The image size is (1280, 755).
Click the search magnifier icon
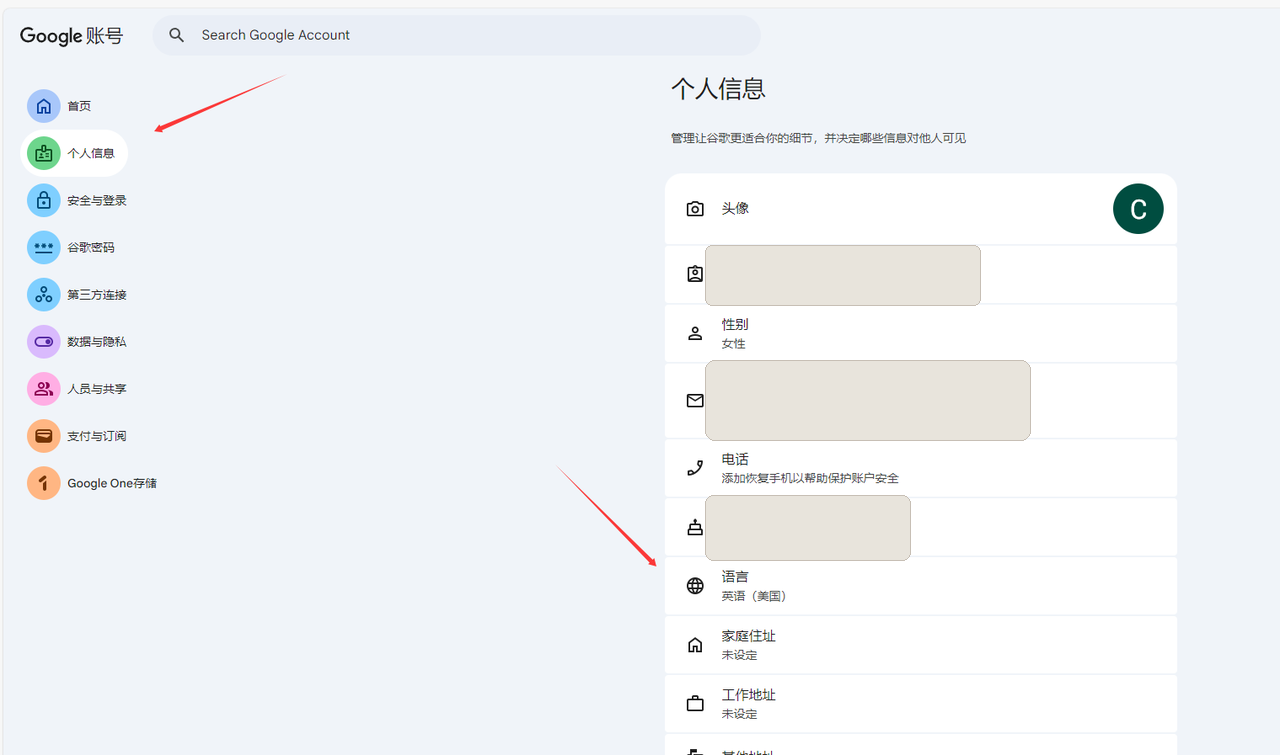177,35
